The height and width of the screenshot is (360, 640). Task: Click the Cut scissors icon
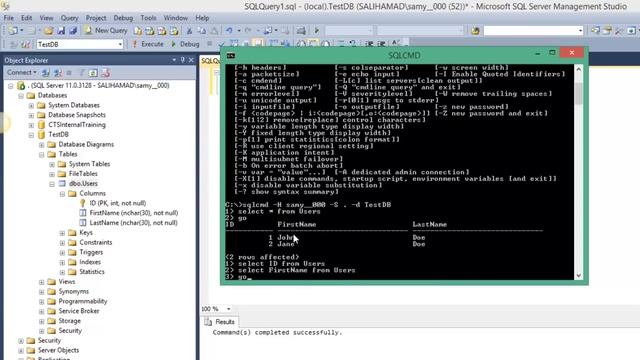click(189, 31)
